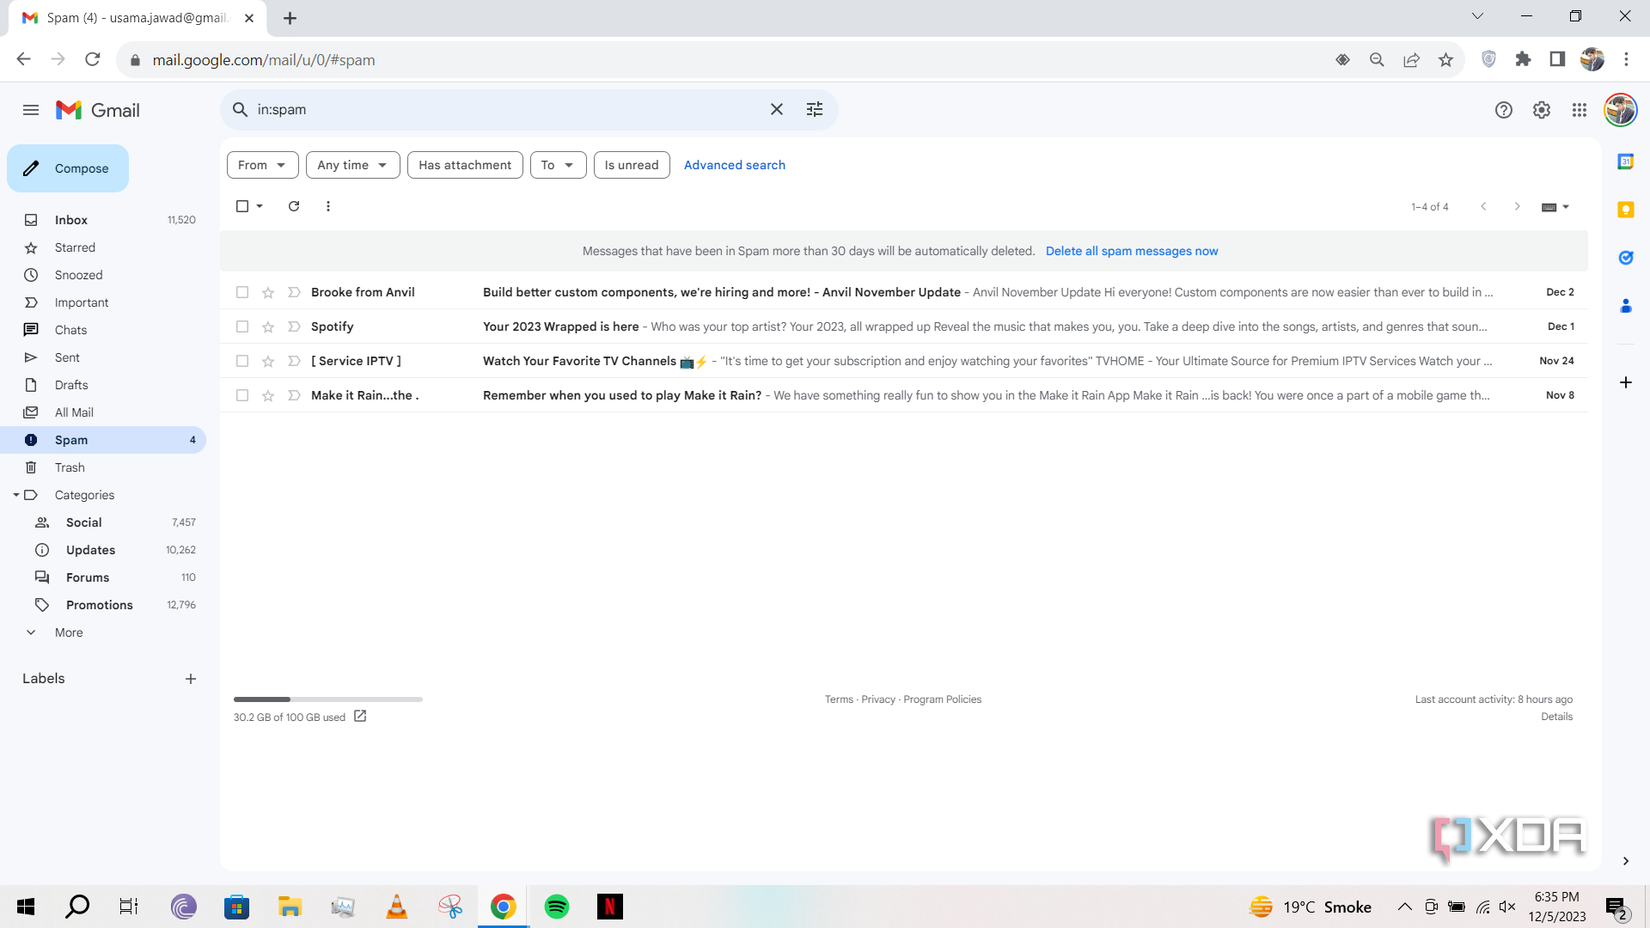Open the Any time filter dropdown
The width and height of the screenshot is (1650, 928).
353,165
